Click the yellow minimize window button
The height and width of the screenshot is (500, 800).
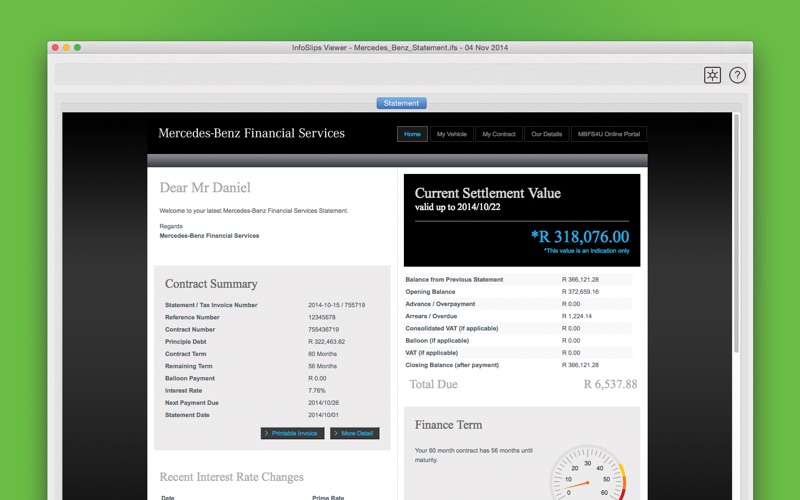click(66, 47)
